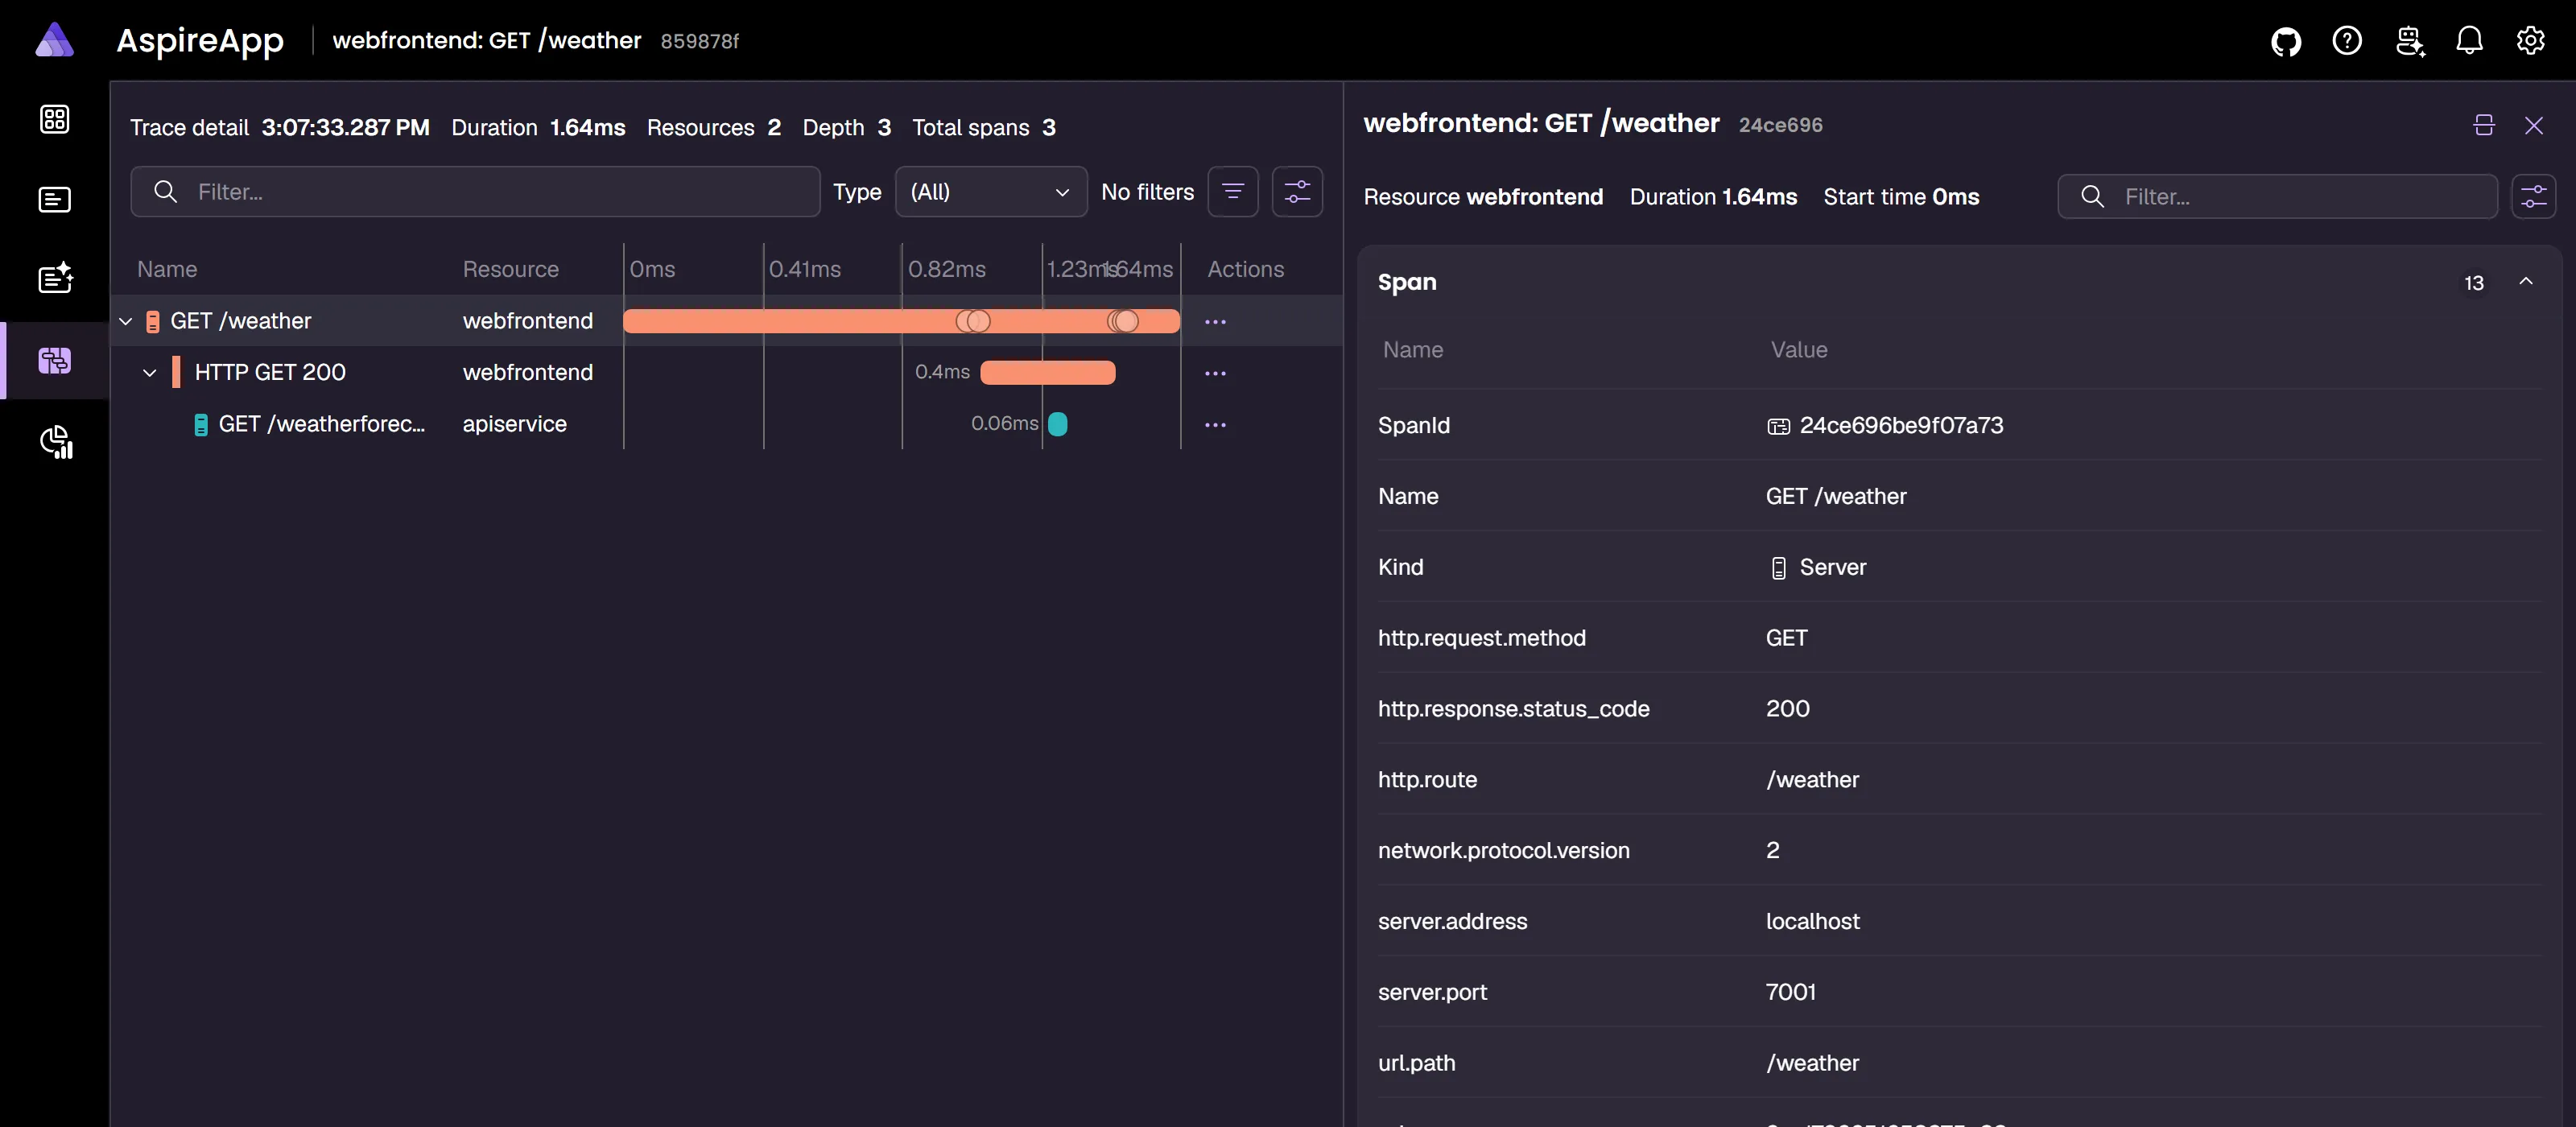The height and width of the screenshot is (1127, 2576).
Task: Click the copy icon beside SpanId value
Action: pos(1778,426)
